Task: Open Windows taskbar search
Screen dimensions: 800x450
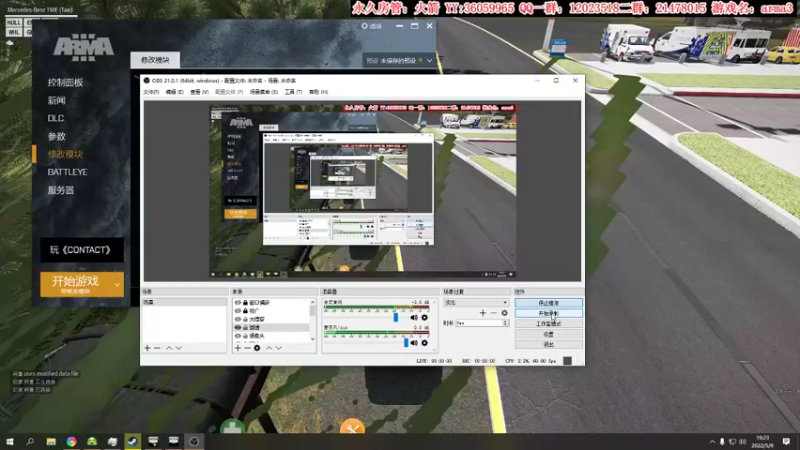Action: [30, 442]
